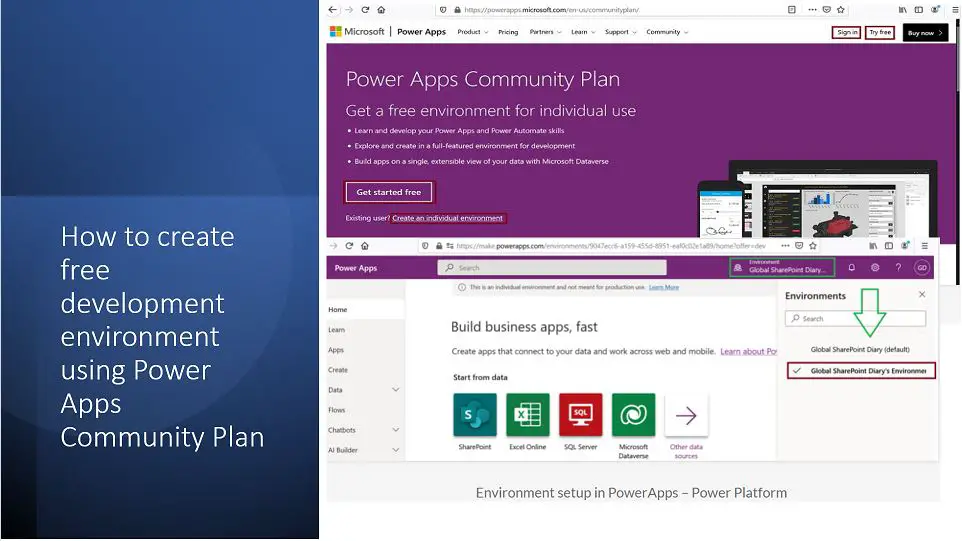
Task: Click the Buy now button
Action: (x=925, y=33)
